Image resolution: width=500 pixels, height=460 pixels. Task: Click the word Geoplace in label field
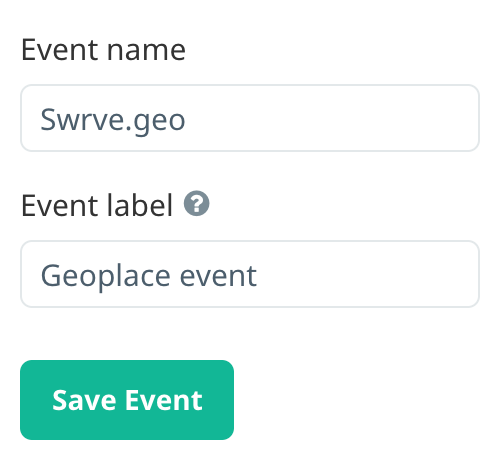(105, 276)
